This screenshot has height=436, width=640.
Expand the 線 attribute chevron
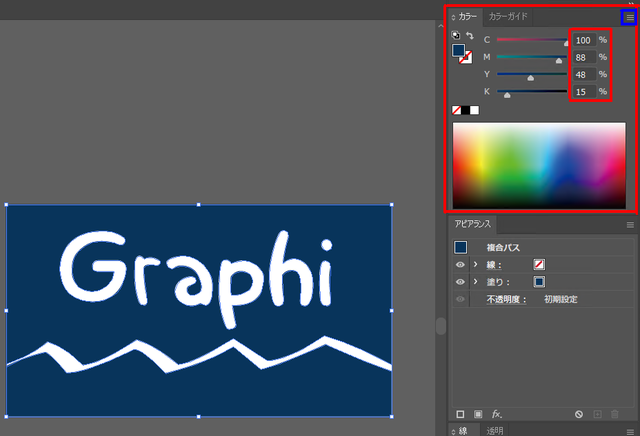476,265
